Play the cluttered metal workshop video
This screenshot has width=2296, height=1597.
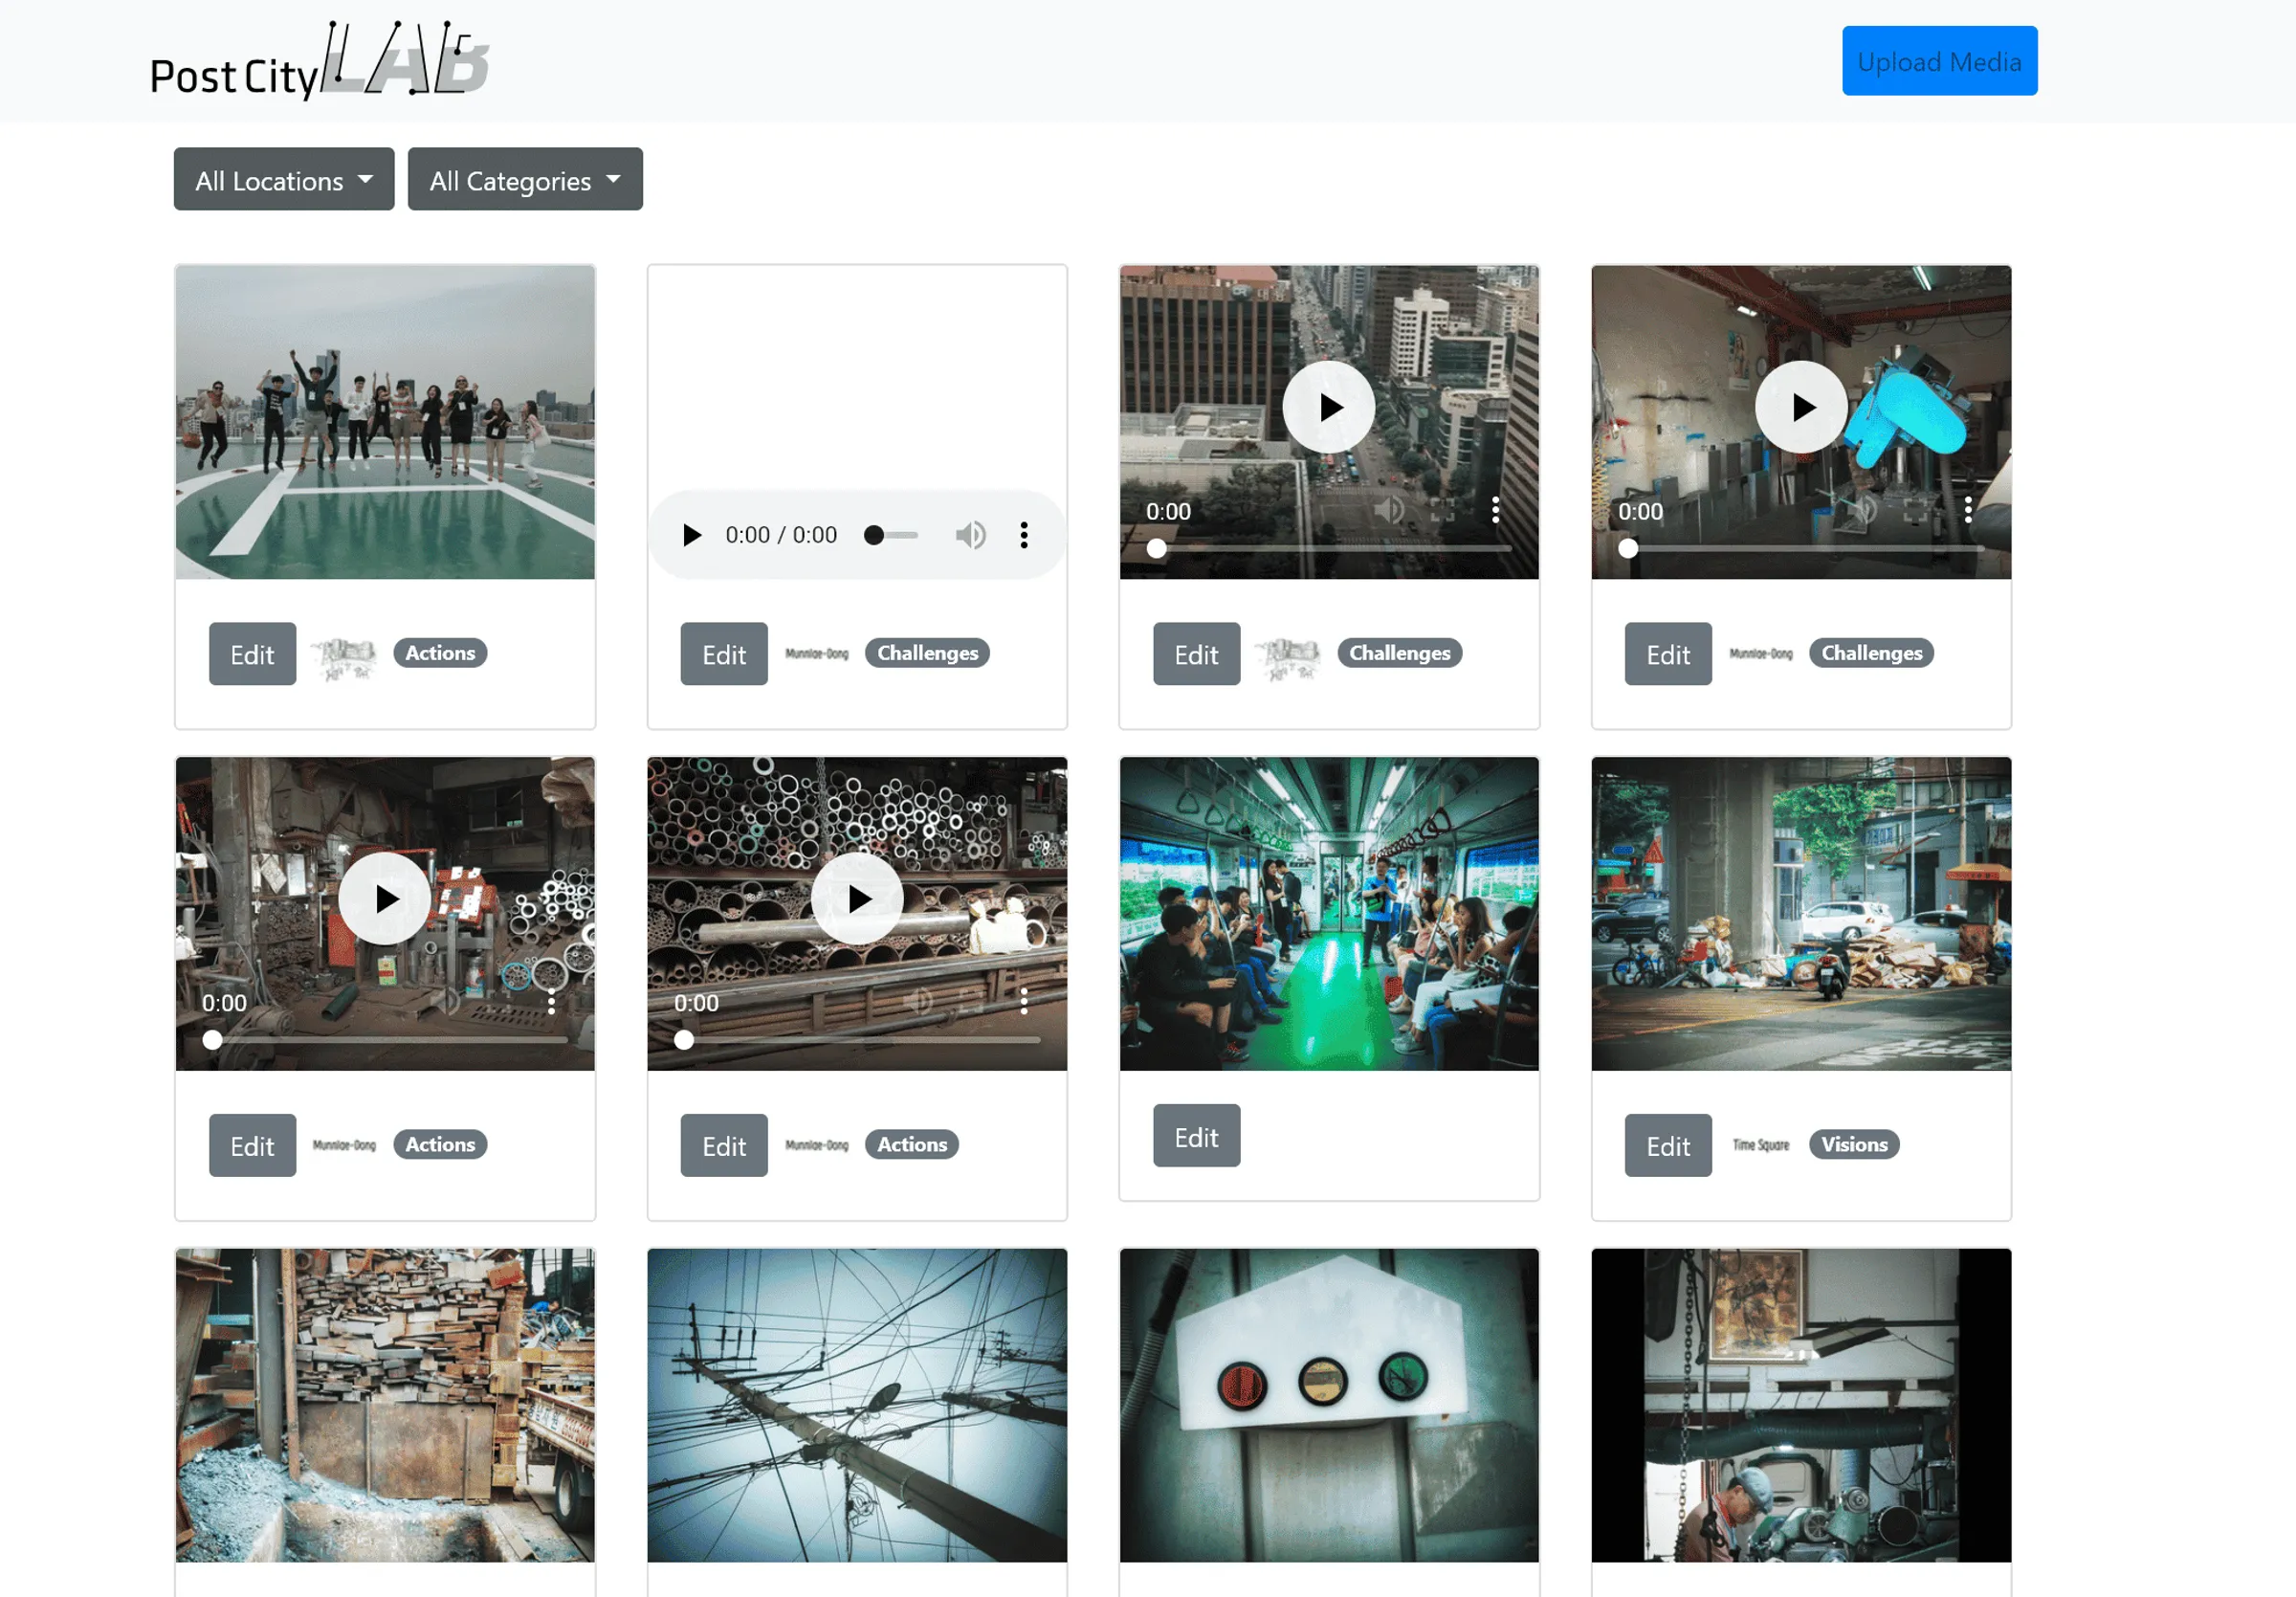385,898
